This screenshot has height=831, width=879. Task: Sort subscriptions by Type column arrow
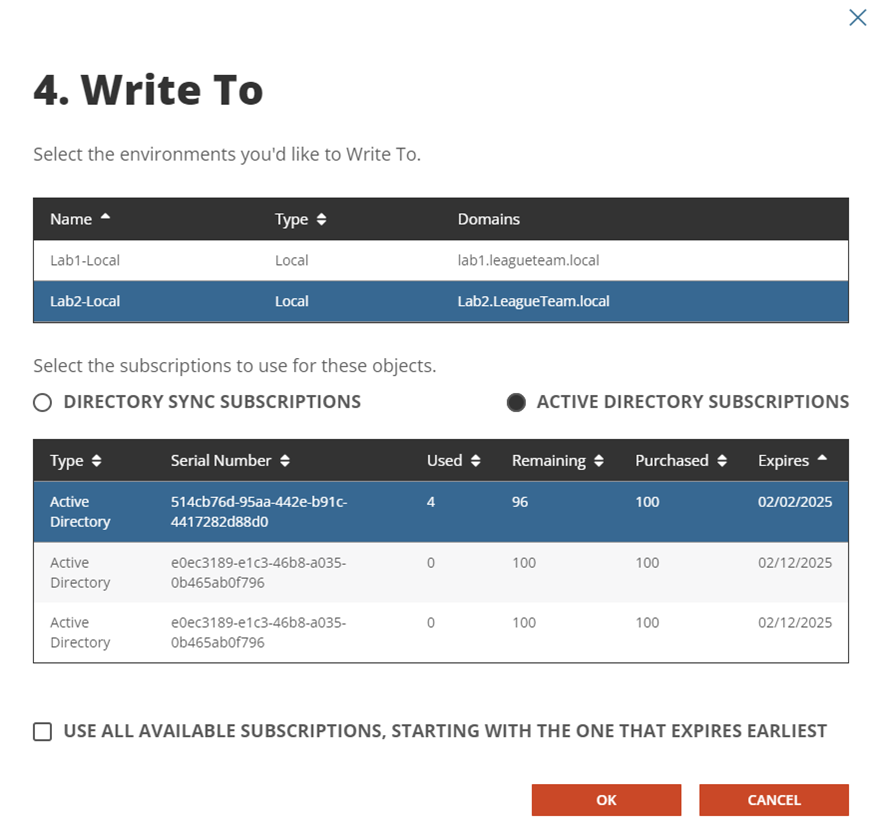click(96, 461)
